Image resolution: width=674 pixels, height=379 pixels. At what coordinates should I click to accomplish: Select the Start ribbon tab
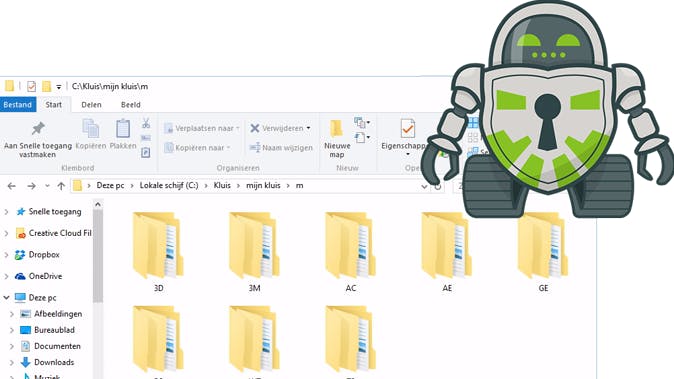[54, 104]
